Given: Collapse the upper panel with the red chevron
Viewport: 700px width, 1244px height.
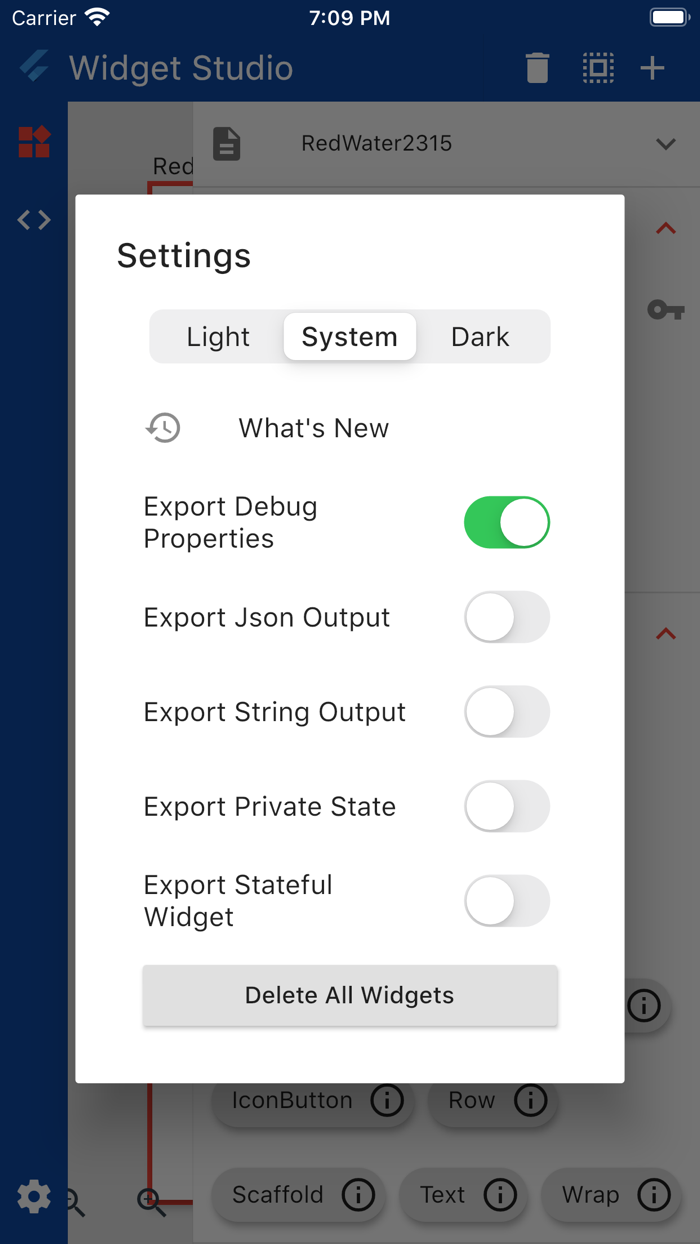Looking at the screenshot, I should pos(665,228).
